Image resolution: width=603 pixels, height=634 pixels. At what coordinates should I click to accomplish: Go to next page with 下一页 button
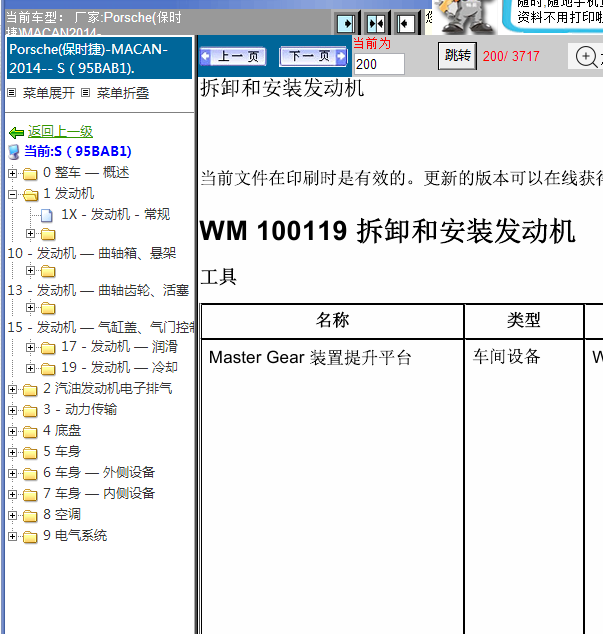(313, 56)
